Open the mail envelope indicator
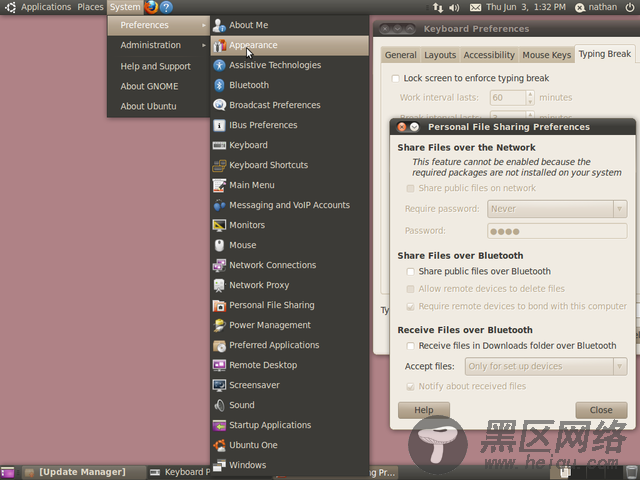 [475, 7]
